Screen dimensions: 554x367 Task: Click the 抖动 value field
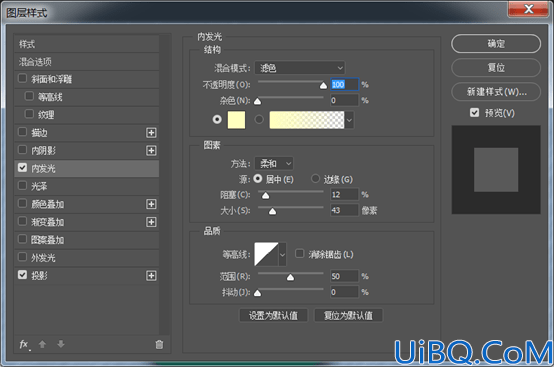[x=344, y=292]
